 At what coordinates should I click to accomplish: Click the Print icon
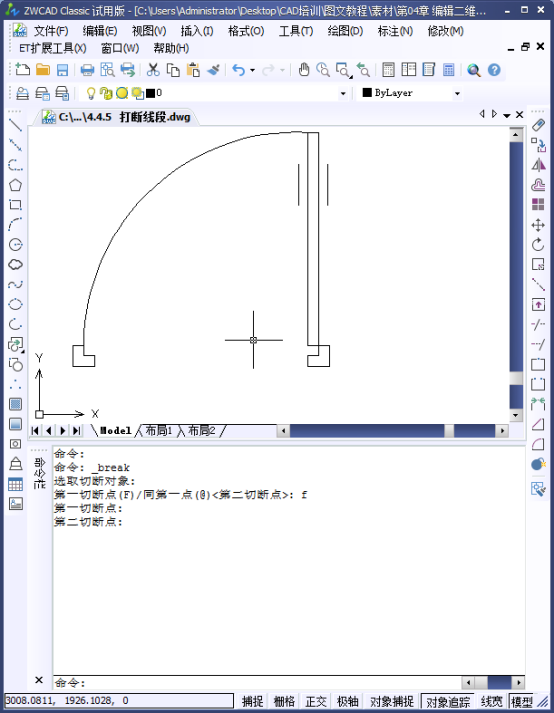point(87,70)
